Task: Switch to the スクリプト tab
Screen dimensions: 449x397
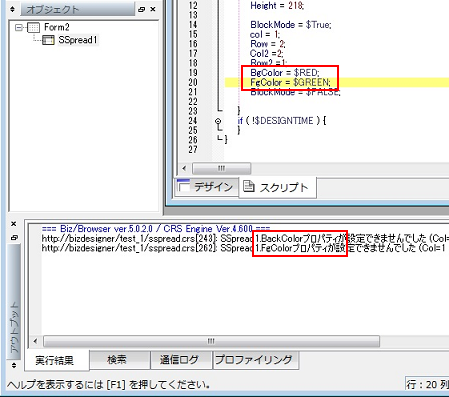Action: pyautogui.click(x=277, y=187)
